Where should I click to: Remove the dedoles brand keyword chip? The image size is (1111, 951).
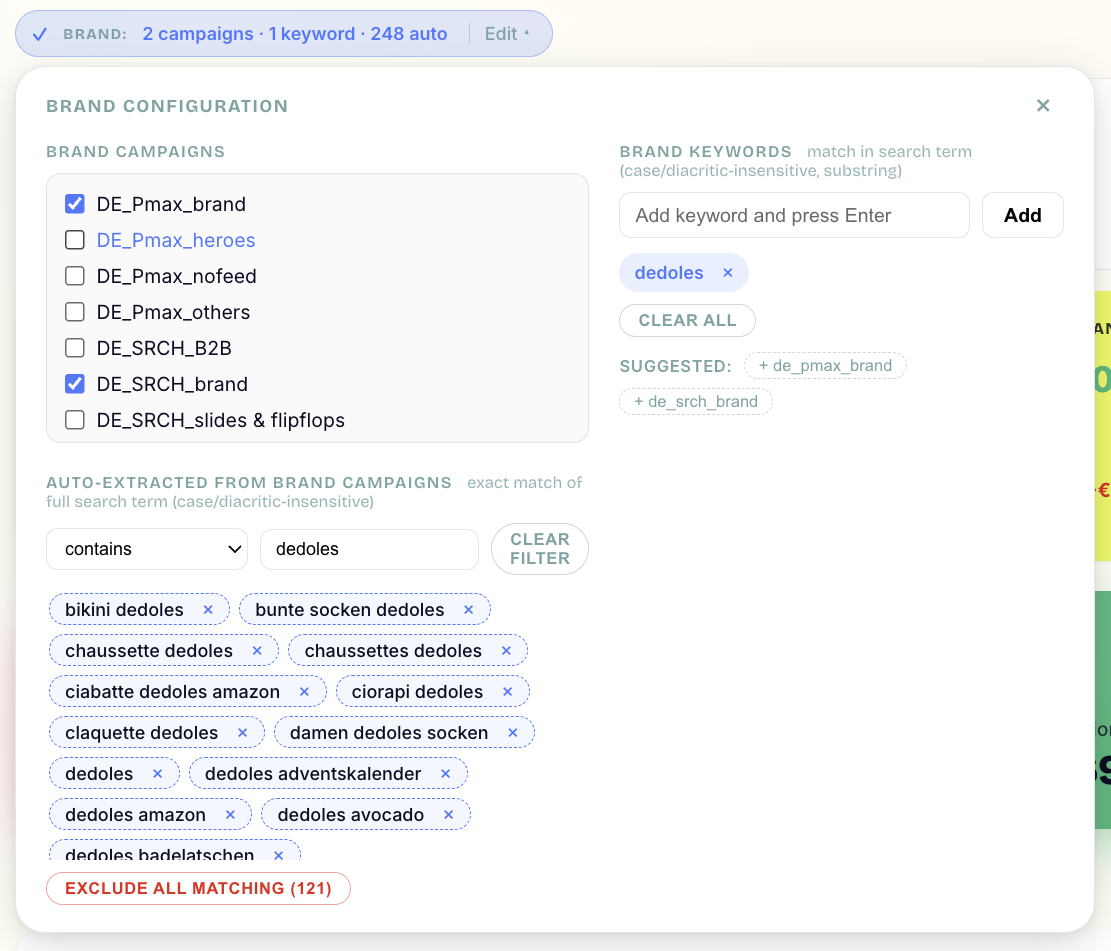[728, 273]
